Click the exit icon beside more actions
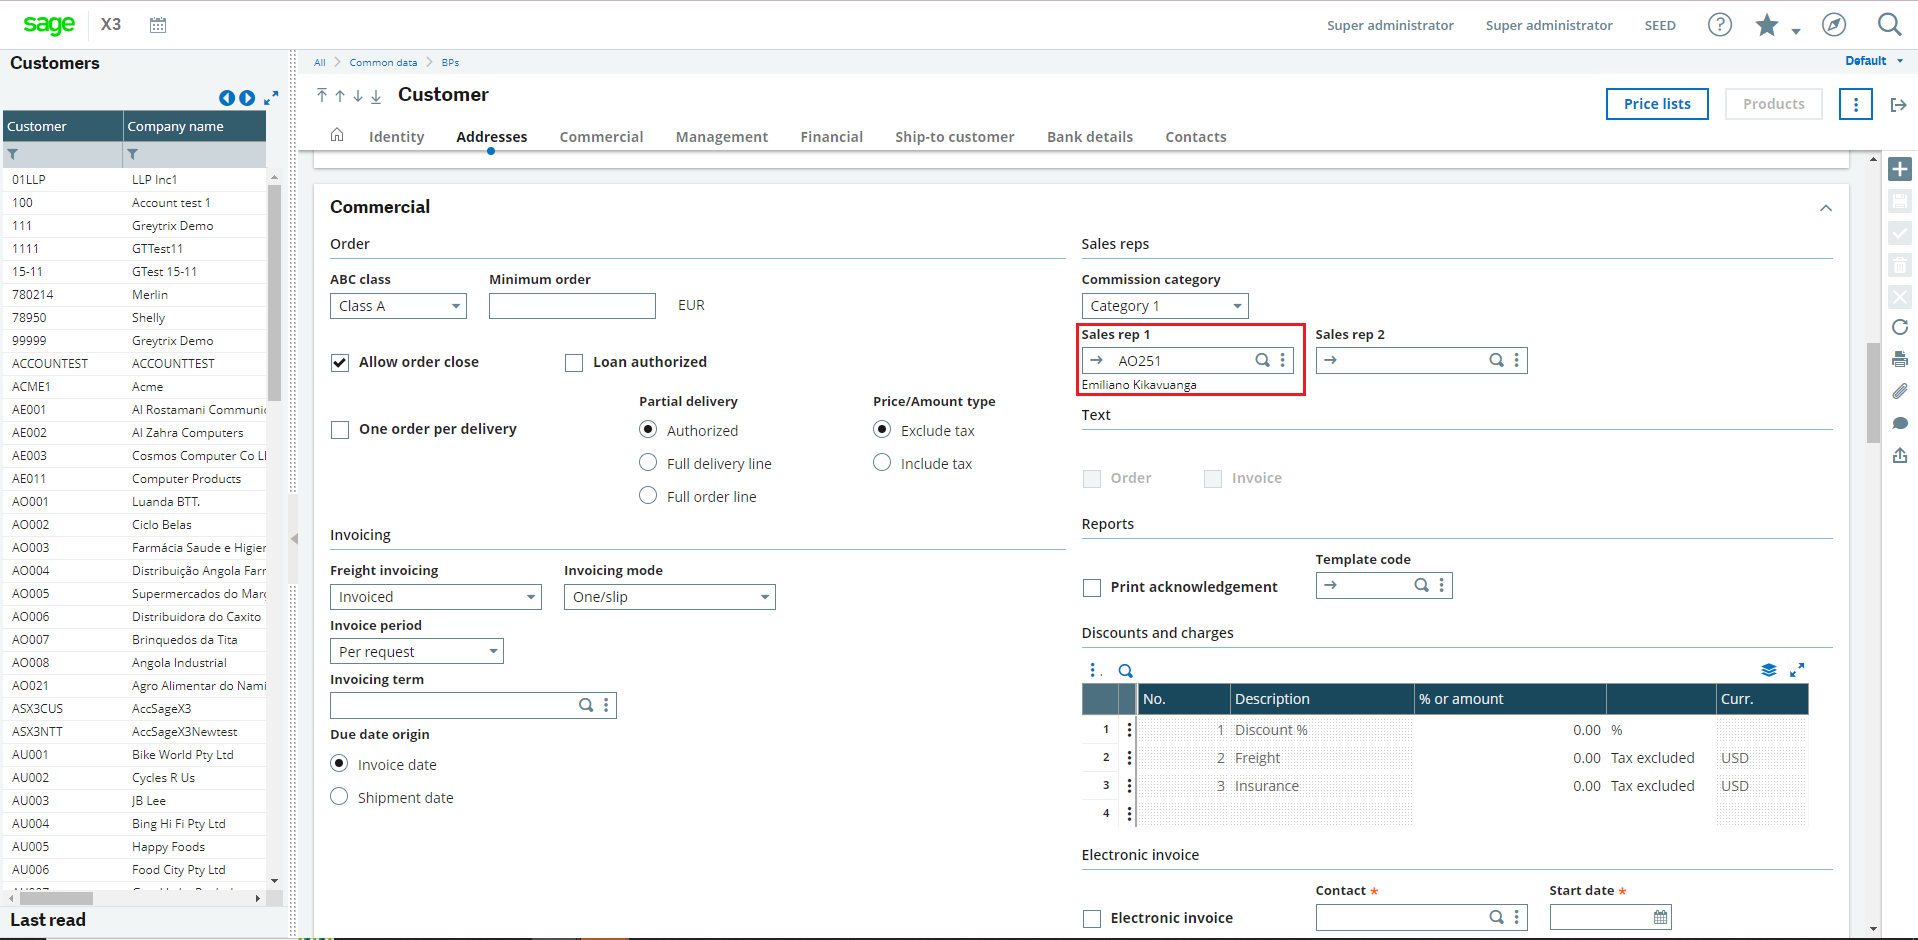This screenshot has height=940, width=1918. [1898, 105]
